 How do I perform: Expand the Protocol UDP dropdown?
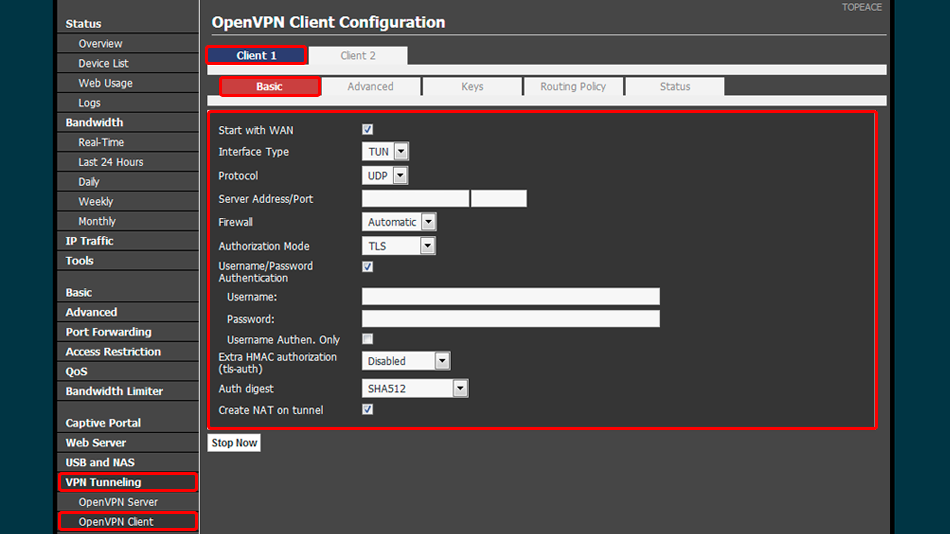point(385,176)
